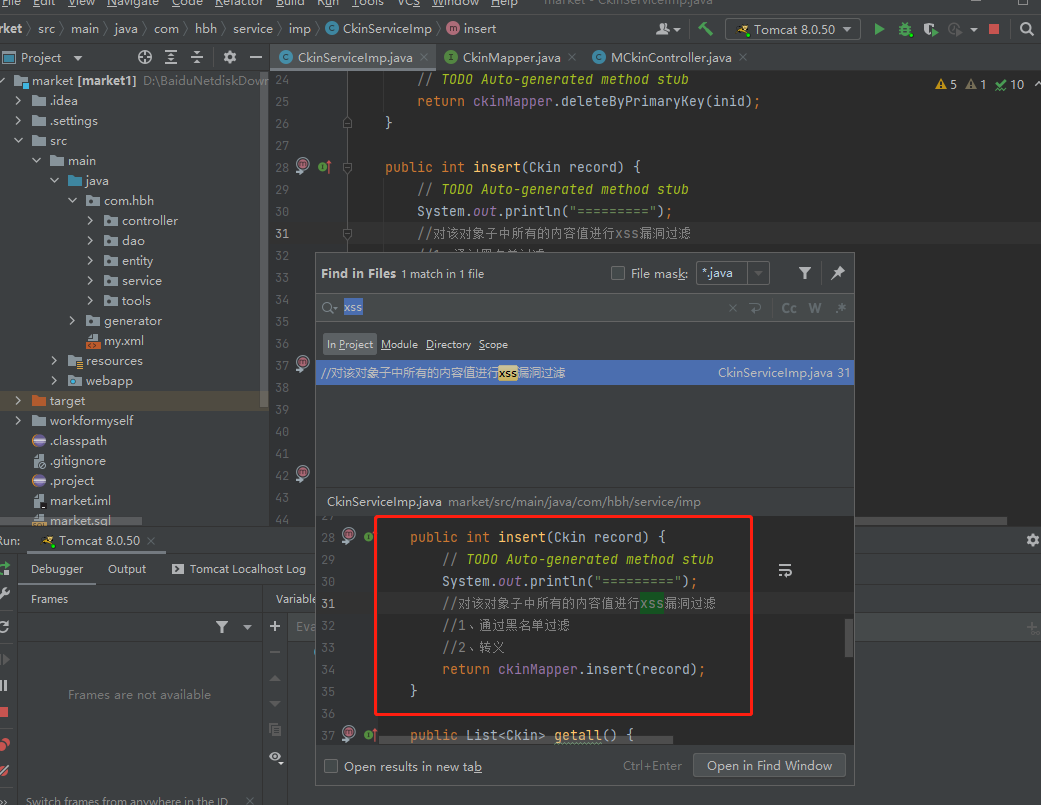
Task: Collapse the src folder
Action: (18, 141)
